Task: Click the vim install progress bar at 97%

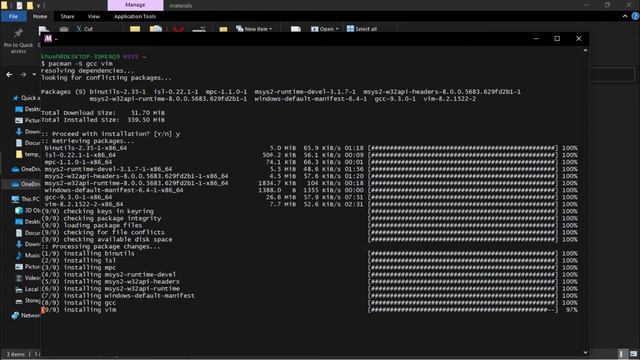Action: pyautogui.click(x=463, y=310)
